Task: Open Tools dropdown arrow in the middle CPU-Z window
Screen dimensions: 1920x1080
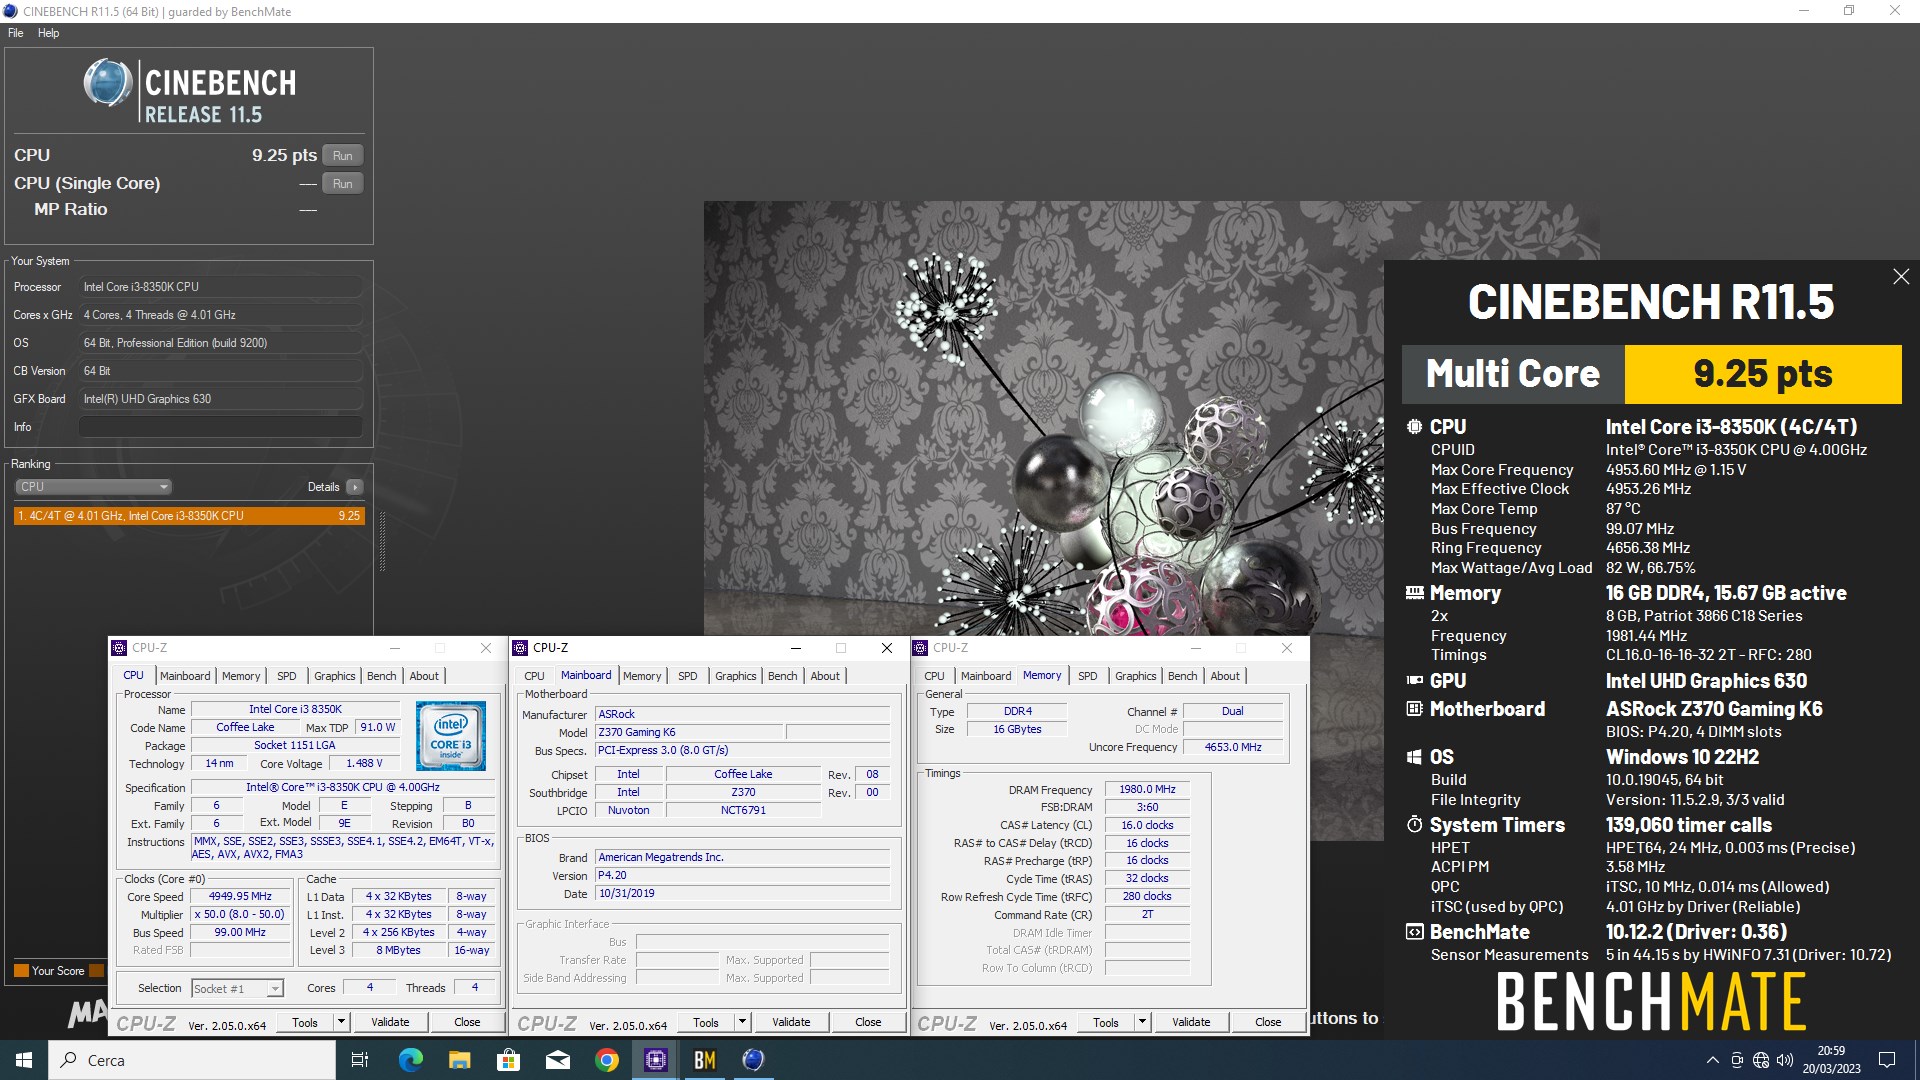Action: (742, 1022)
